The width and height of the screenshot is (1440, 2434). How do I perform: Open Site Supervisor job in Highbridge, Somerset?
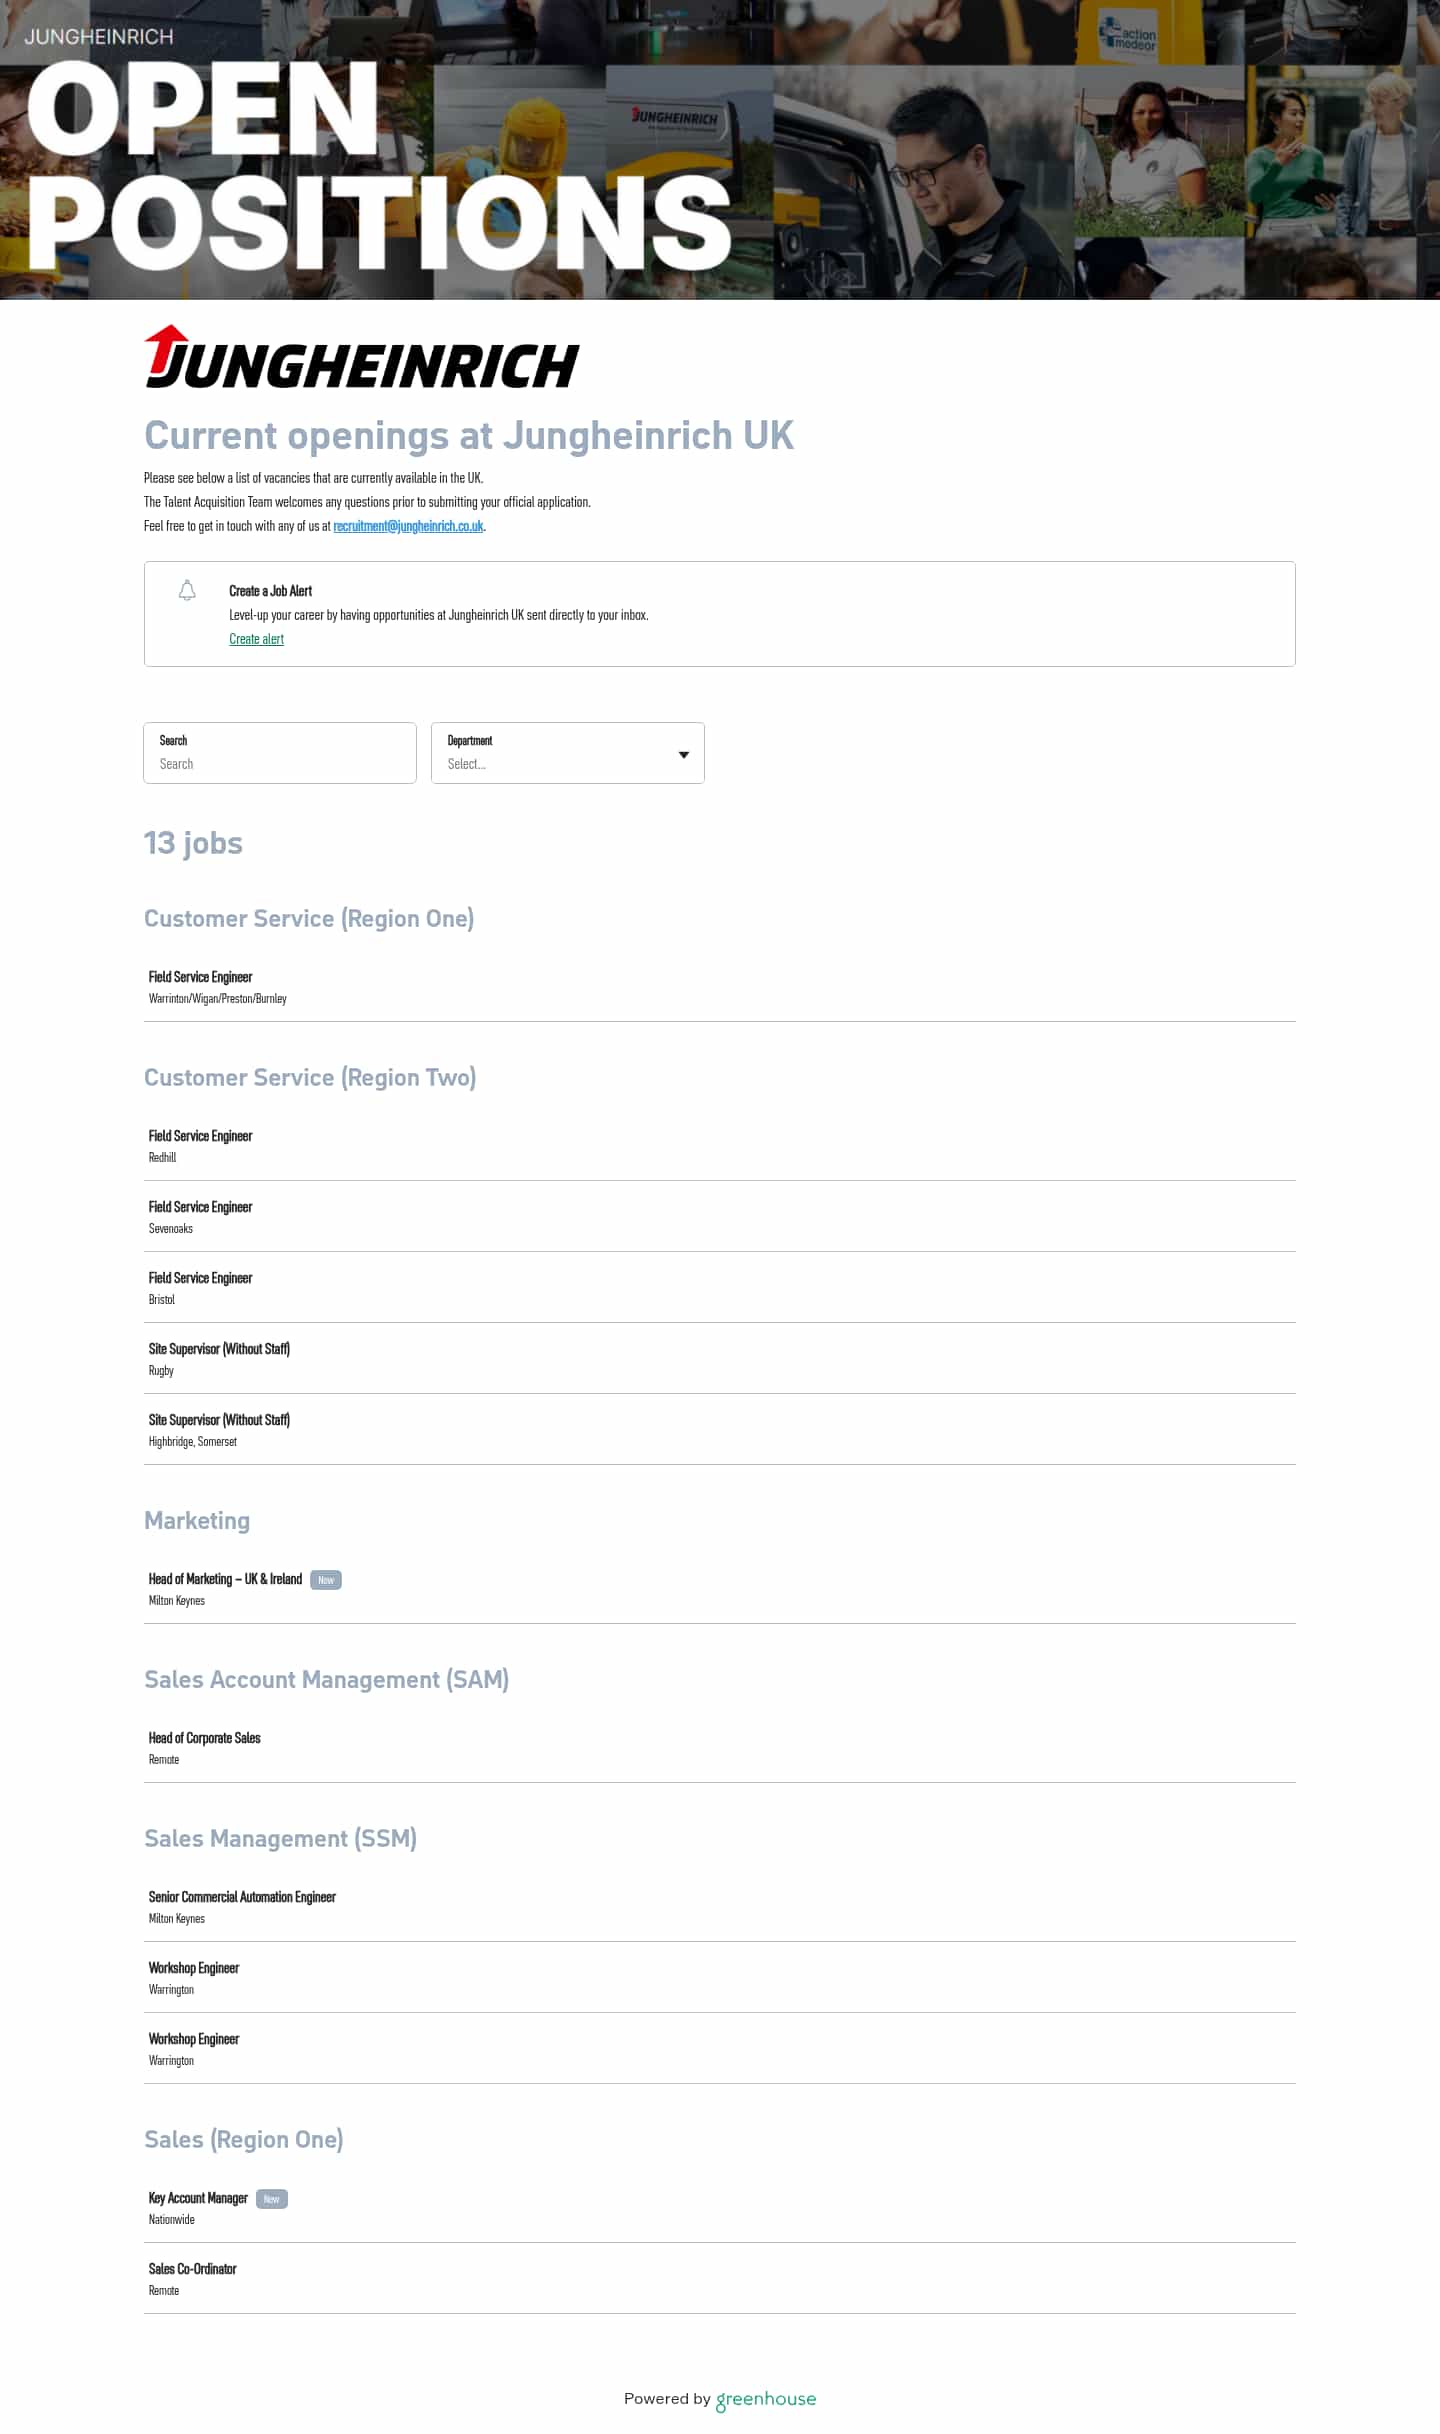tap(219, 1420)
